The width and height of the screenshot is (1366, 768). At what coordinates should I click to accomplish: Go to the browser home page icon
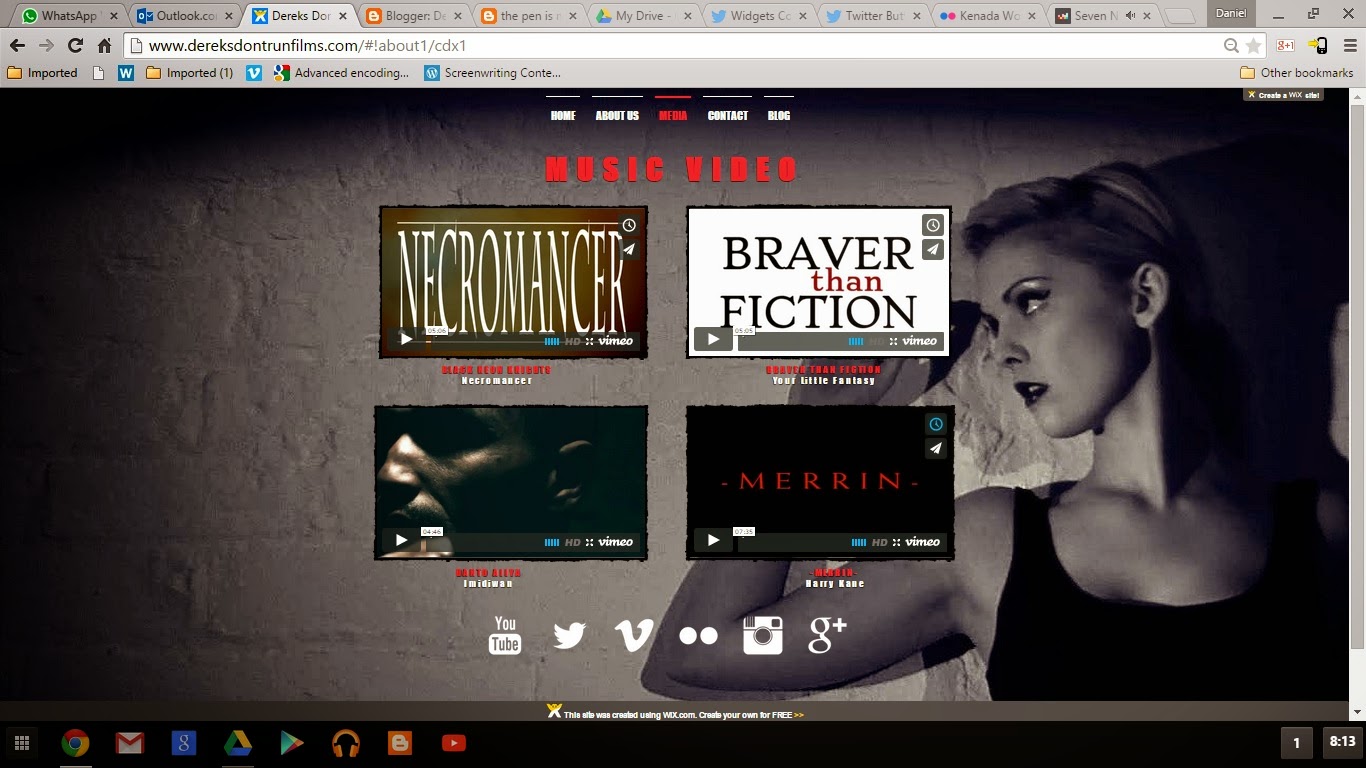click(104, 46)
